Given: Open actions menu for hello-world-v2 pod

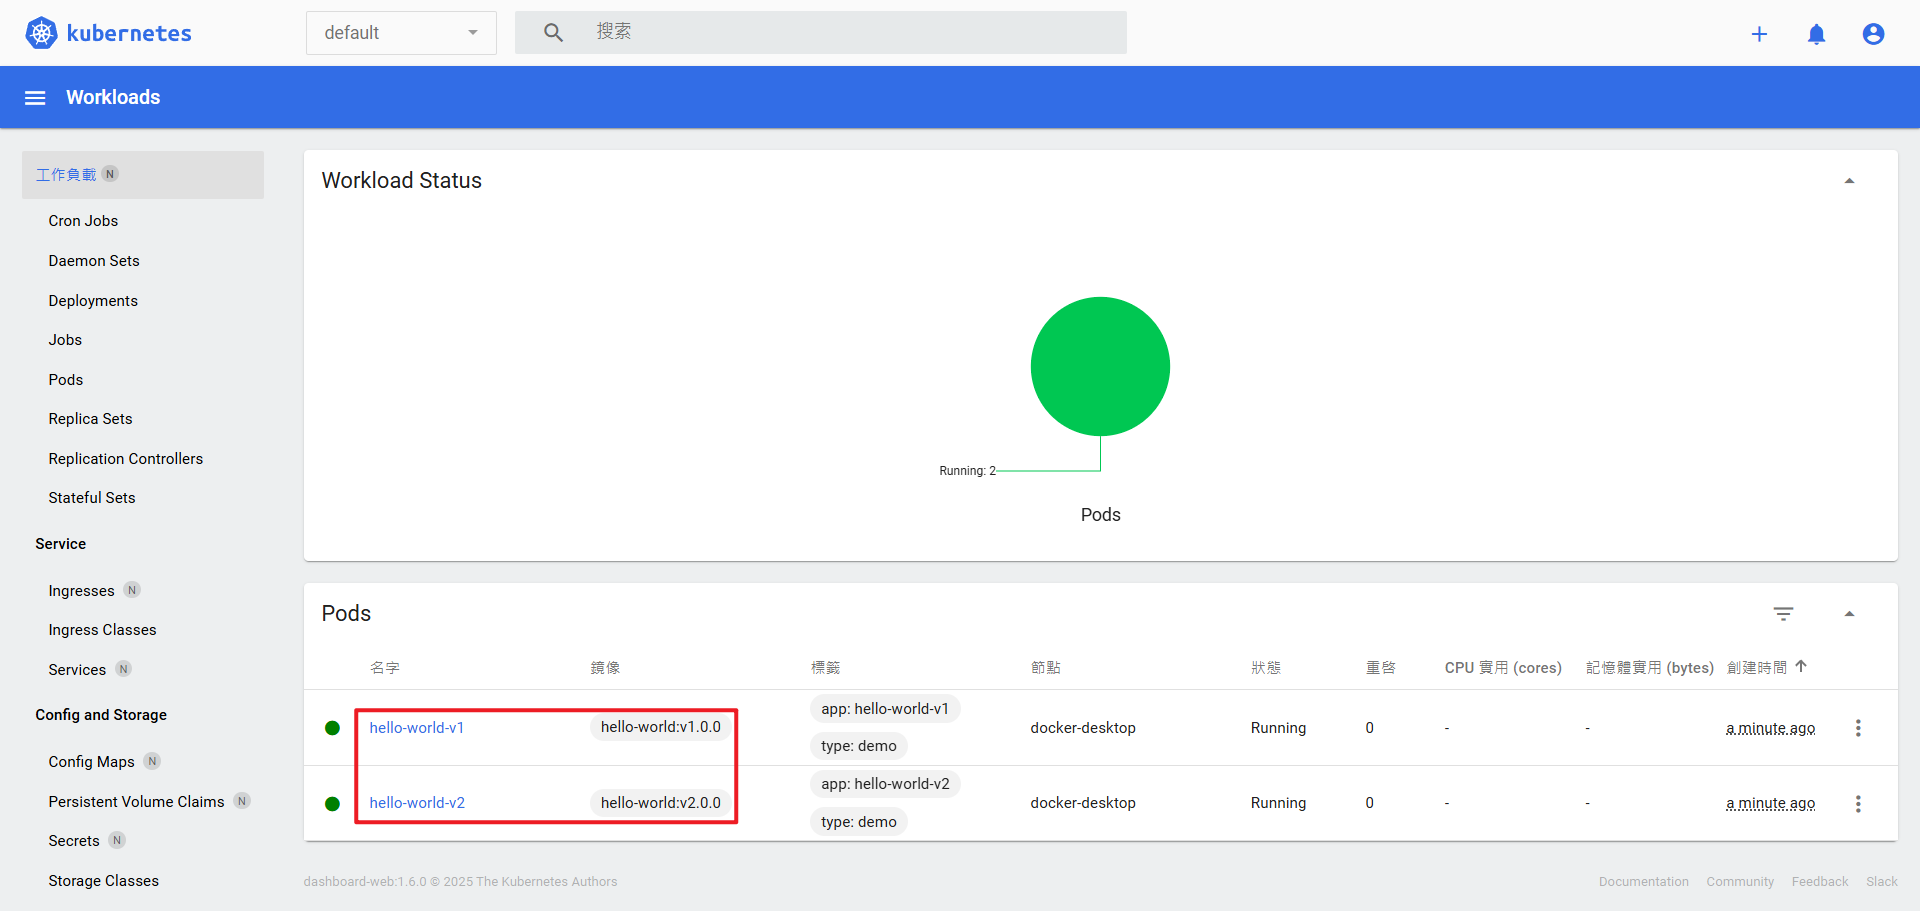Looking at the screenshot, I should 1858,804.
